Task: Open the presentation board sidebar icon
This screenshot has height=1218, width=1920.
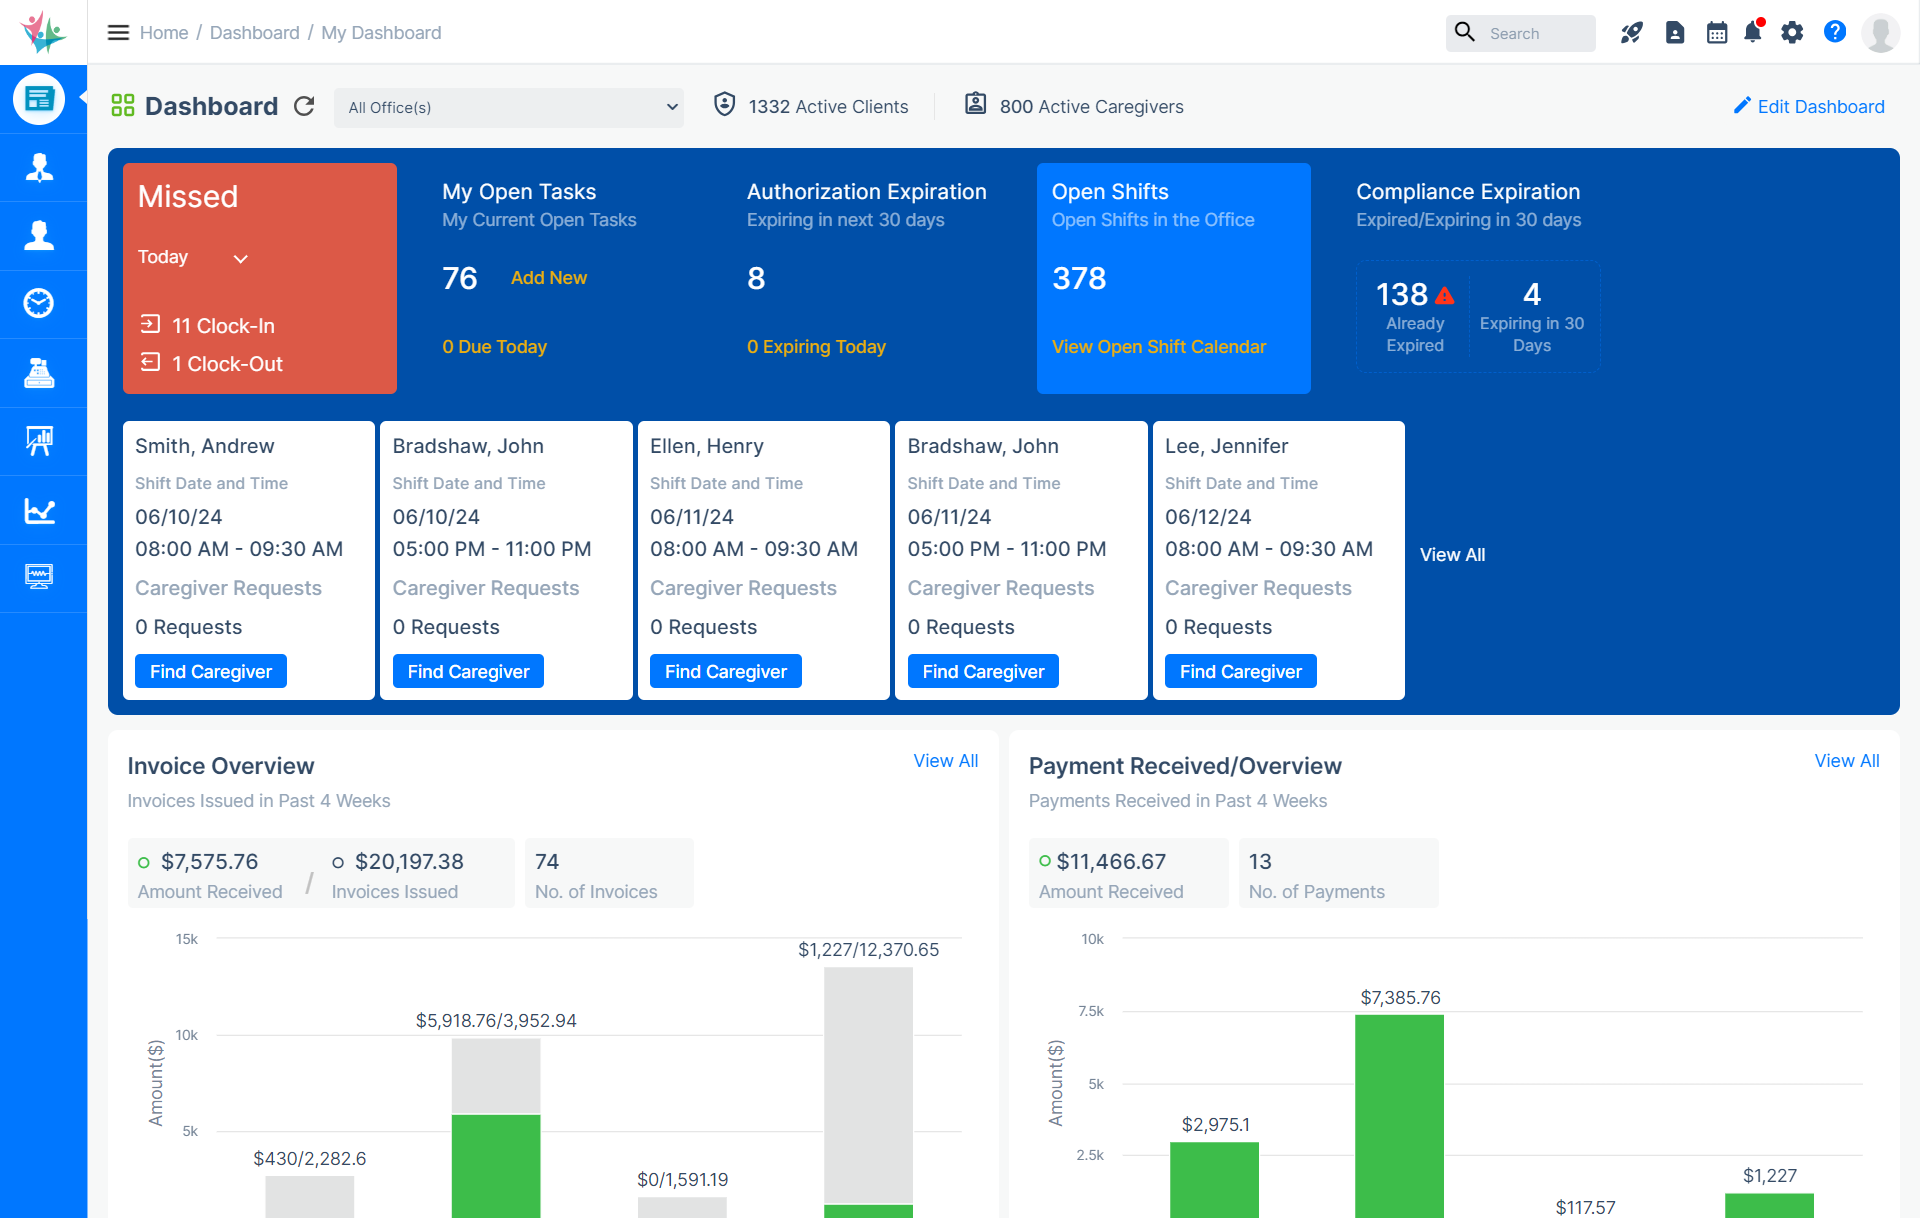Action: [x=39, y=441]
